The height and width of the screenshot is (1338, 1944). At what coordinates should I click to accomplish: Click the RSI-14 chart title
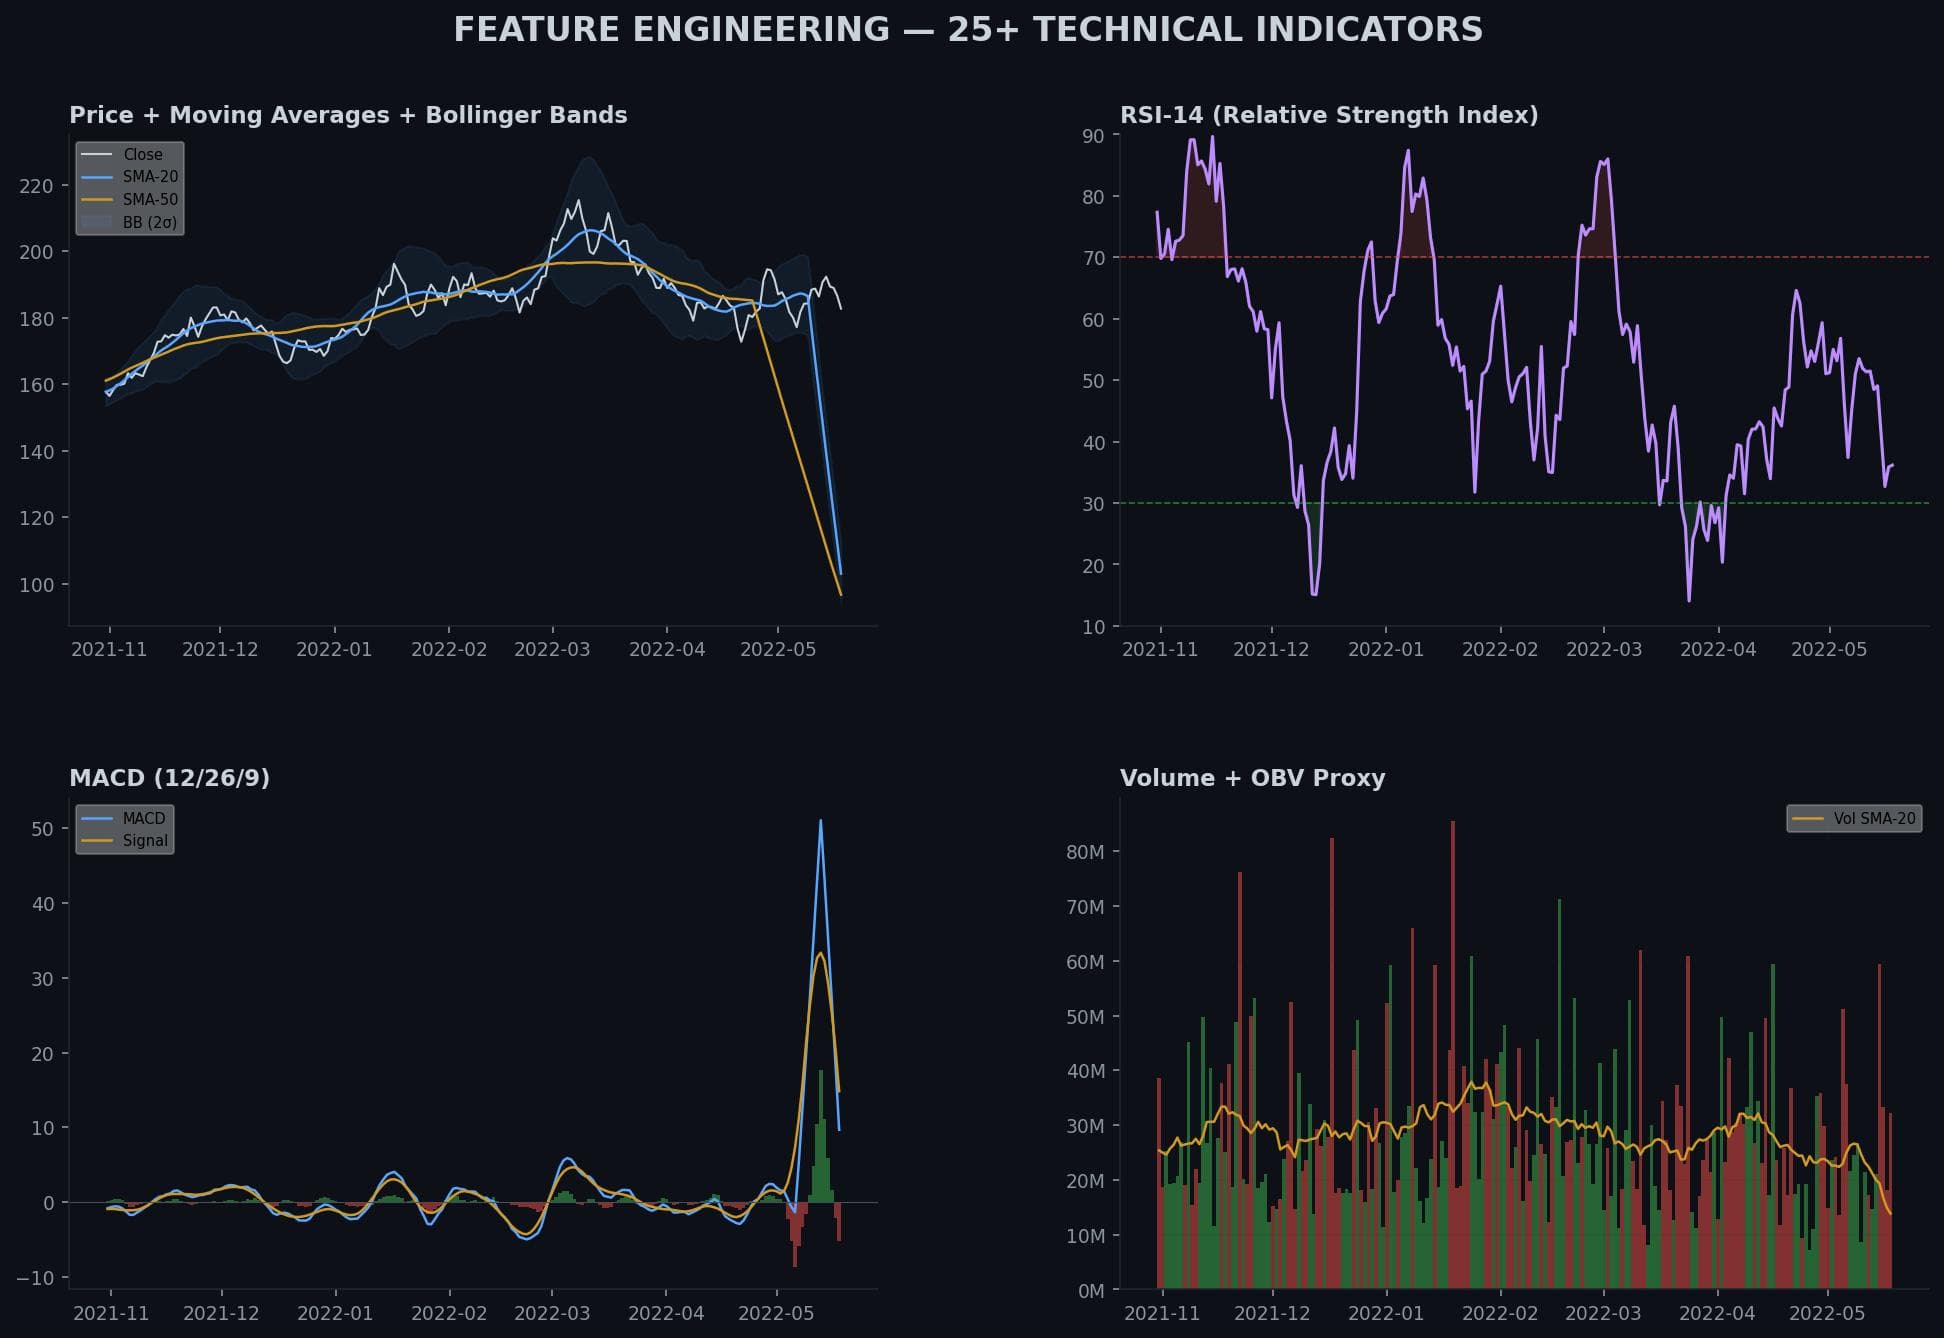point(1330,114)
